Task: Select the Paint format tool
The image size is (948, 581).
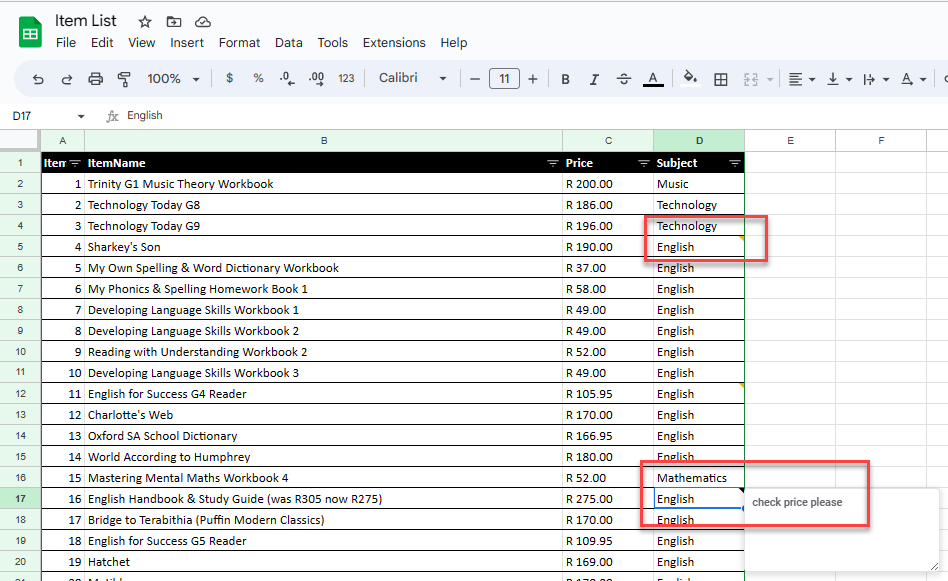Action: (122, 78)
